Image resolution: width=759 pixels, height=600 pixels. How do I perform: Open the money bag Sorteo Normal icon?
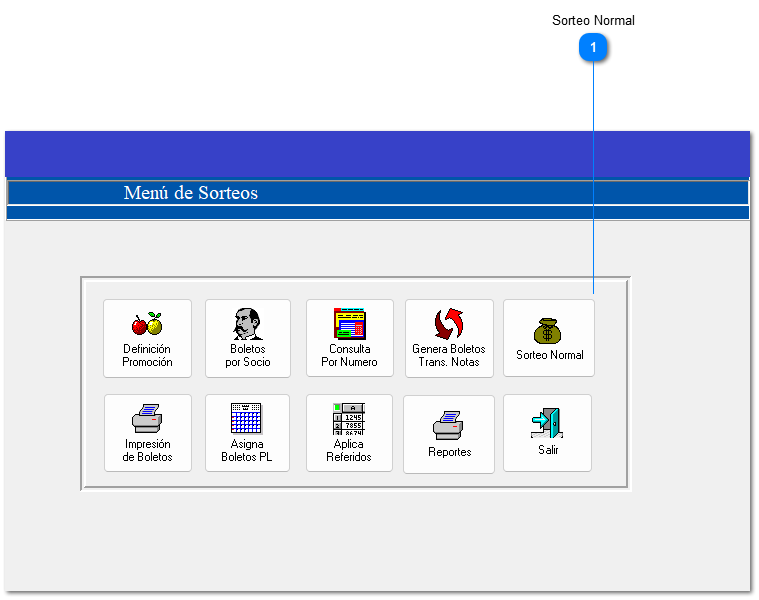[548, 330]
